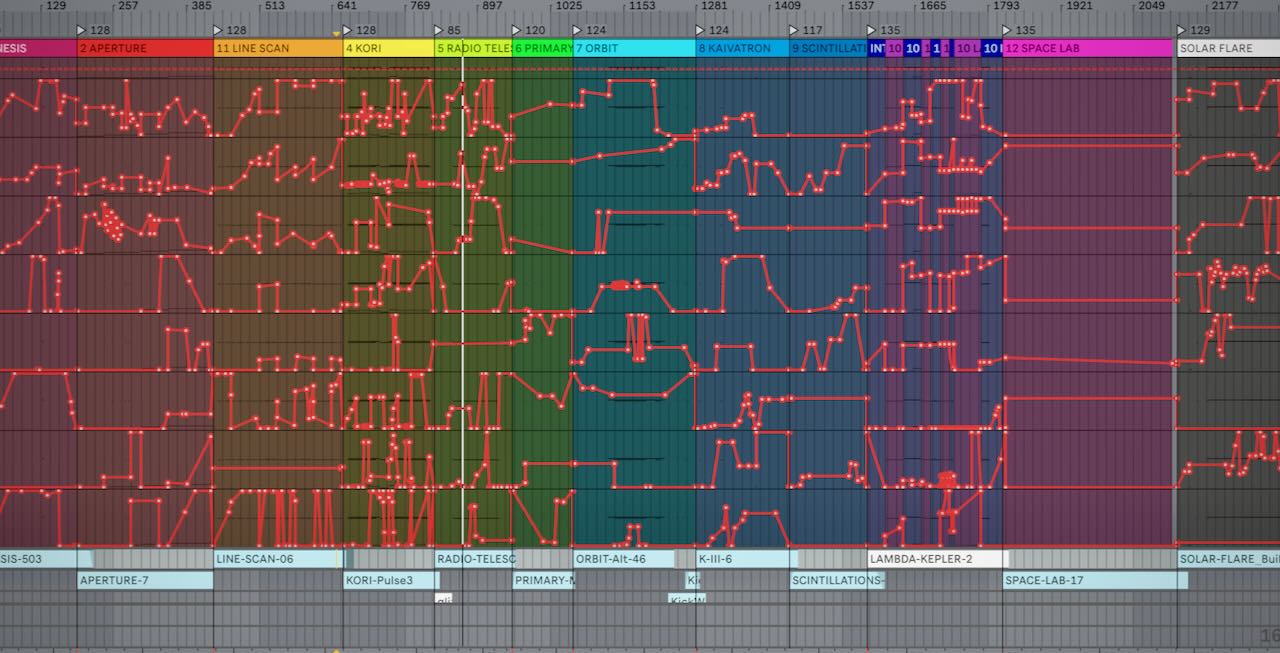The image size is (1280, 653).
Task: Select the SOLAR FLARE section header
Action: tap(1228, 48)
